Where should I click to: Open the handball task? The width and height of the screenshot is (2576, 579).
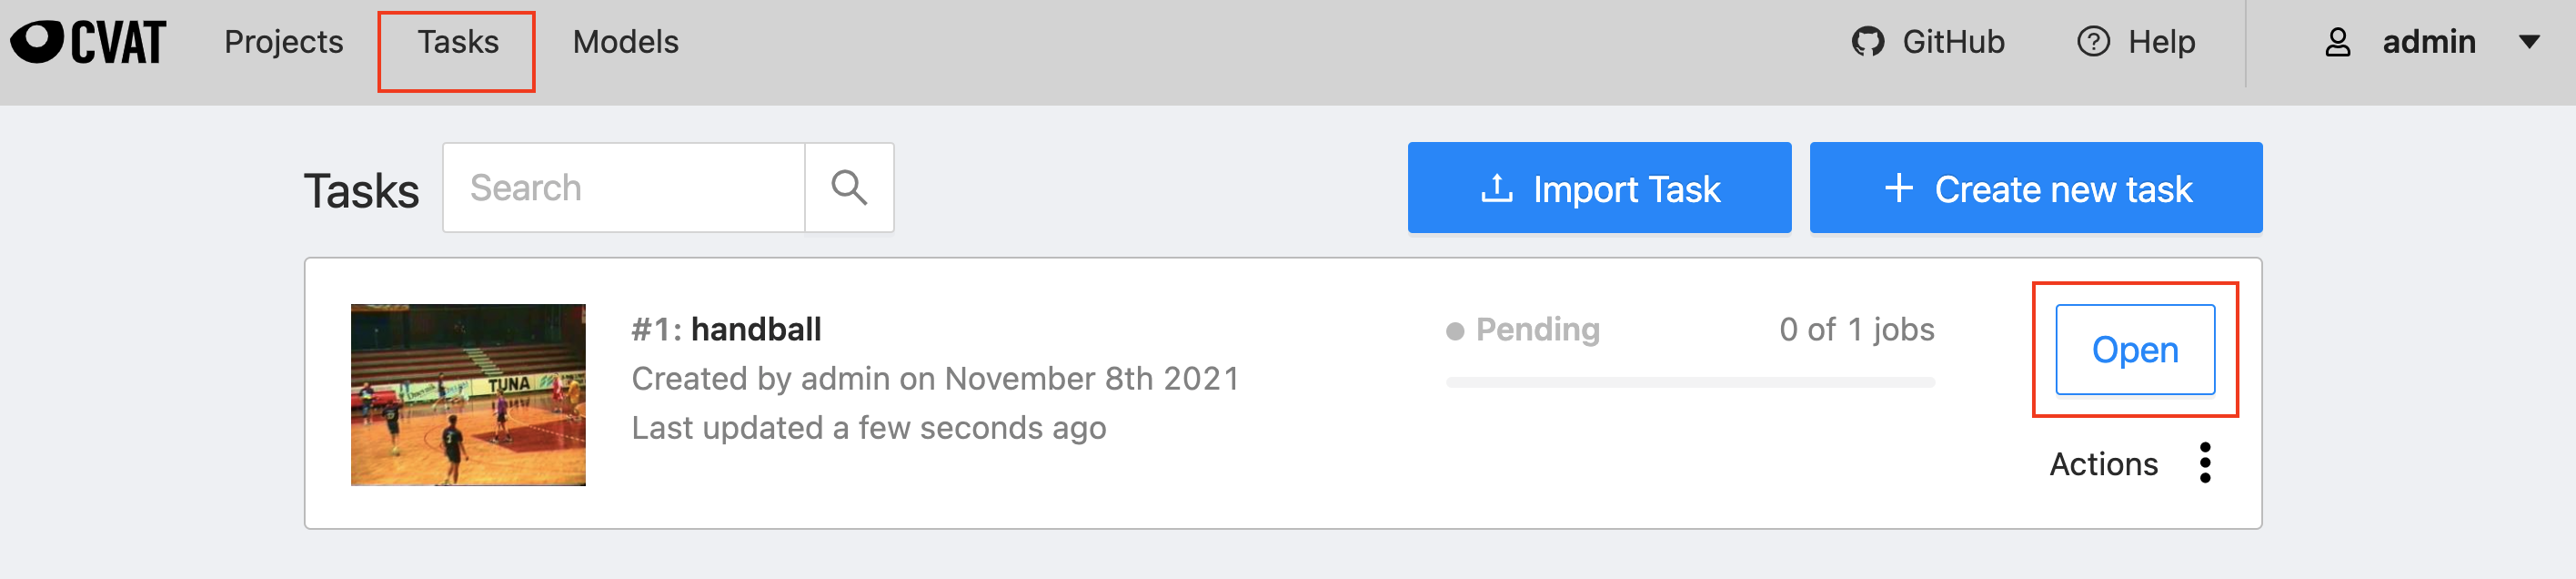[x=2134, y=350]
